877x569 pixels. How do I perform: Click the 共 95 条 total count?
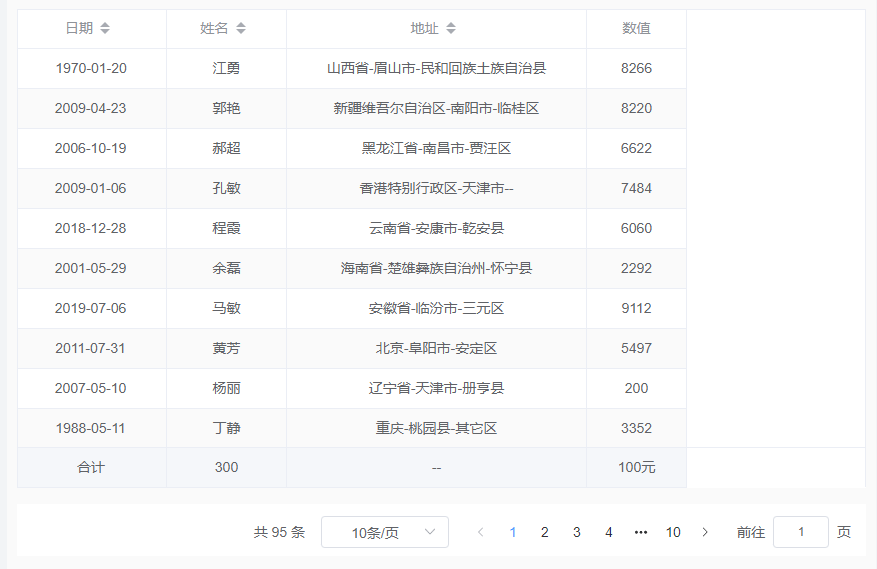point(279,532)
